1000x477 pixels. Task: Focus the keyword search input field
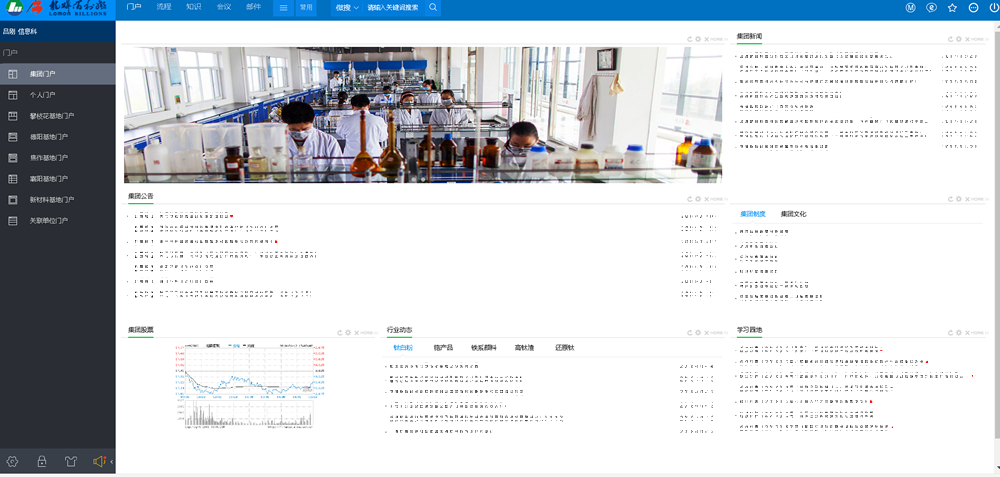(393, 8)
